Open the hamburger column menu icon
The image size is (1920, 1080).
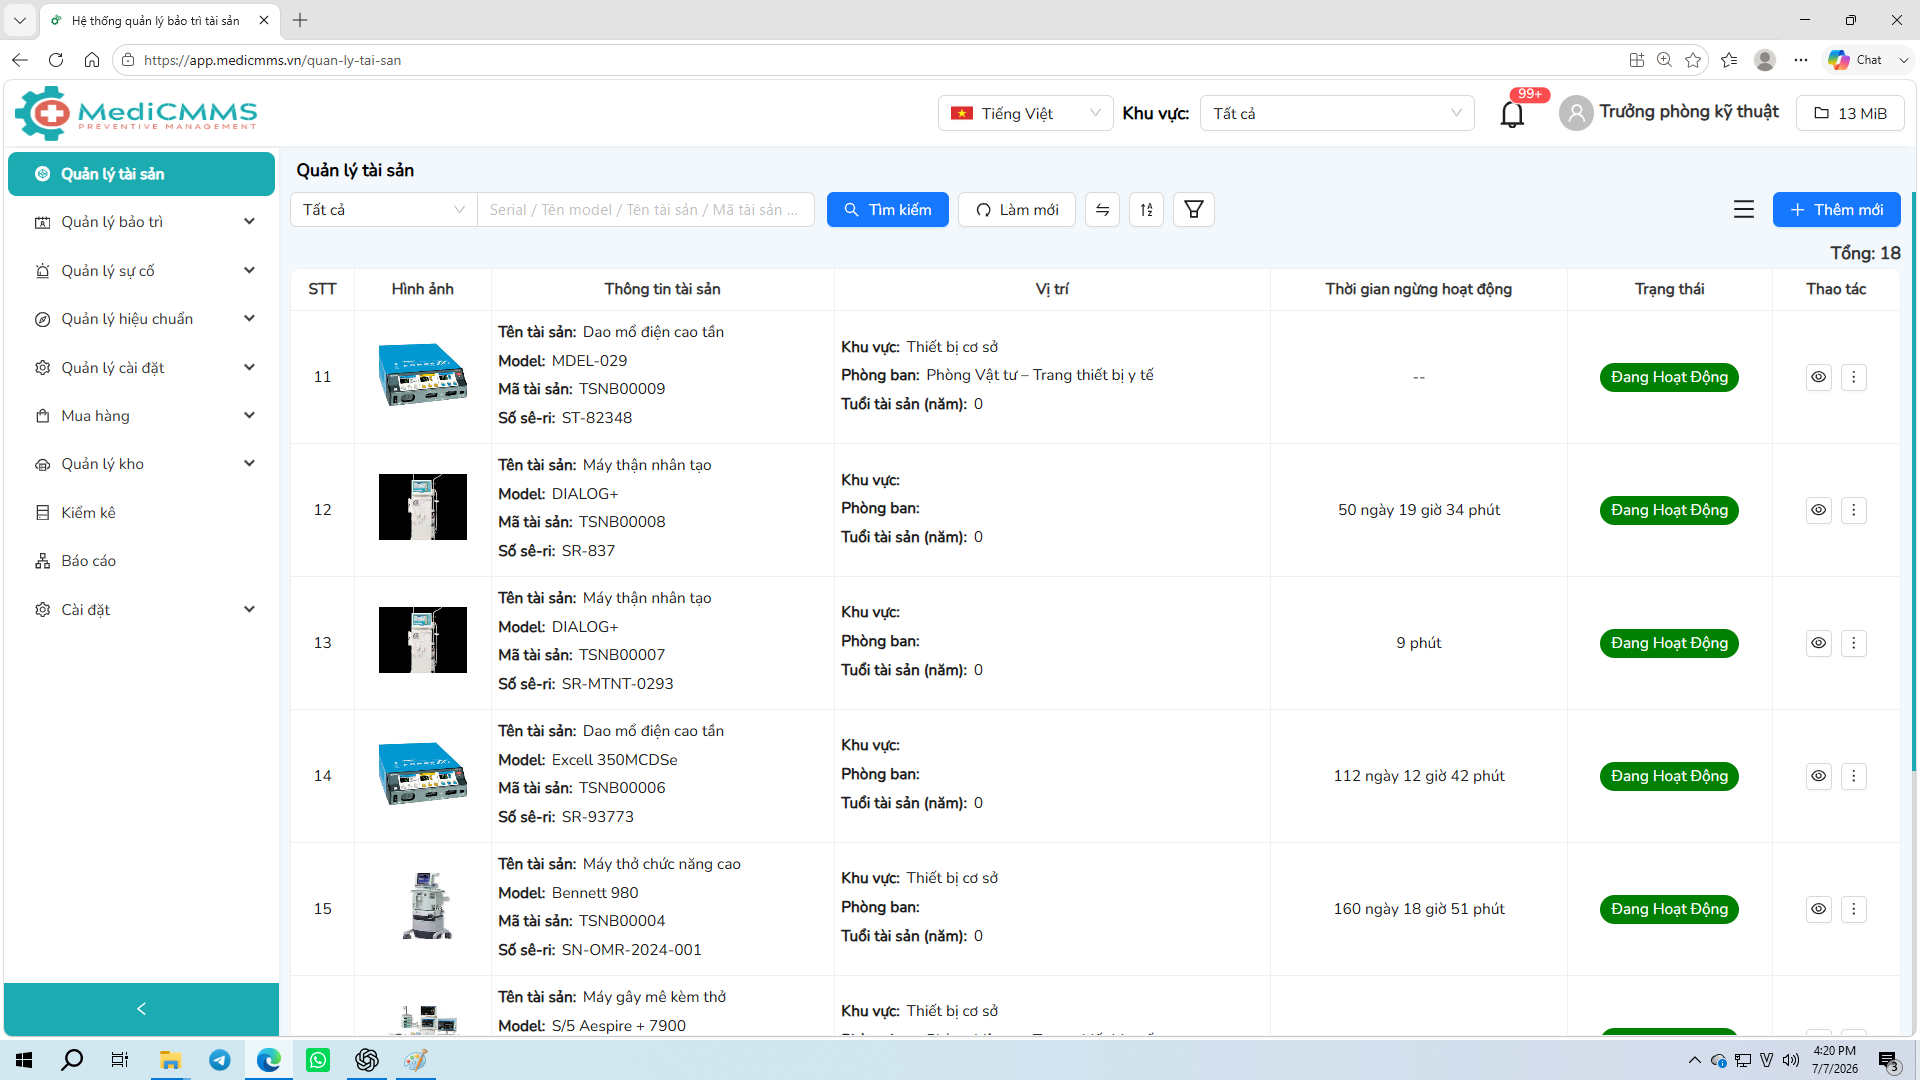click(x=1744, y=209)
